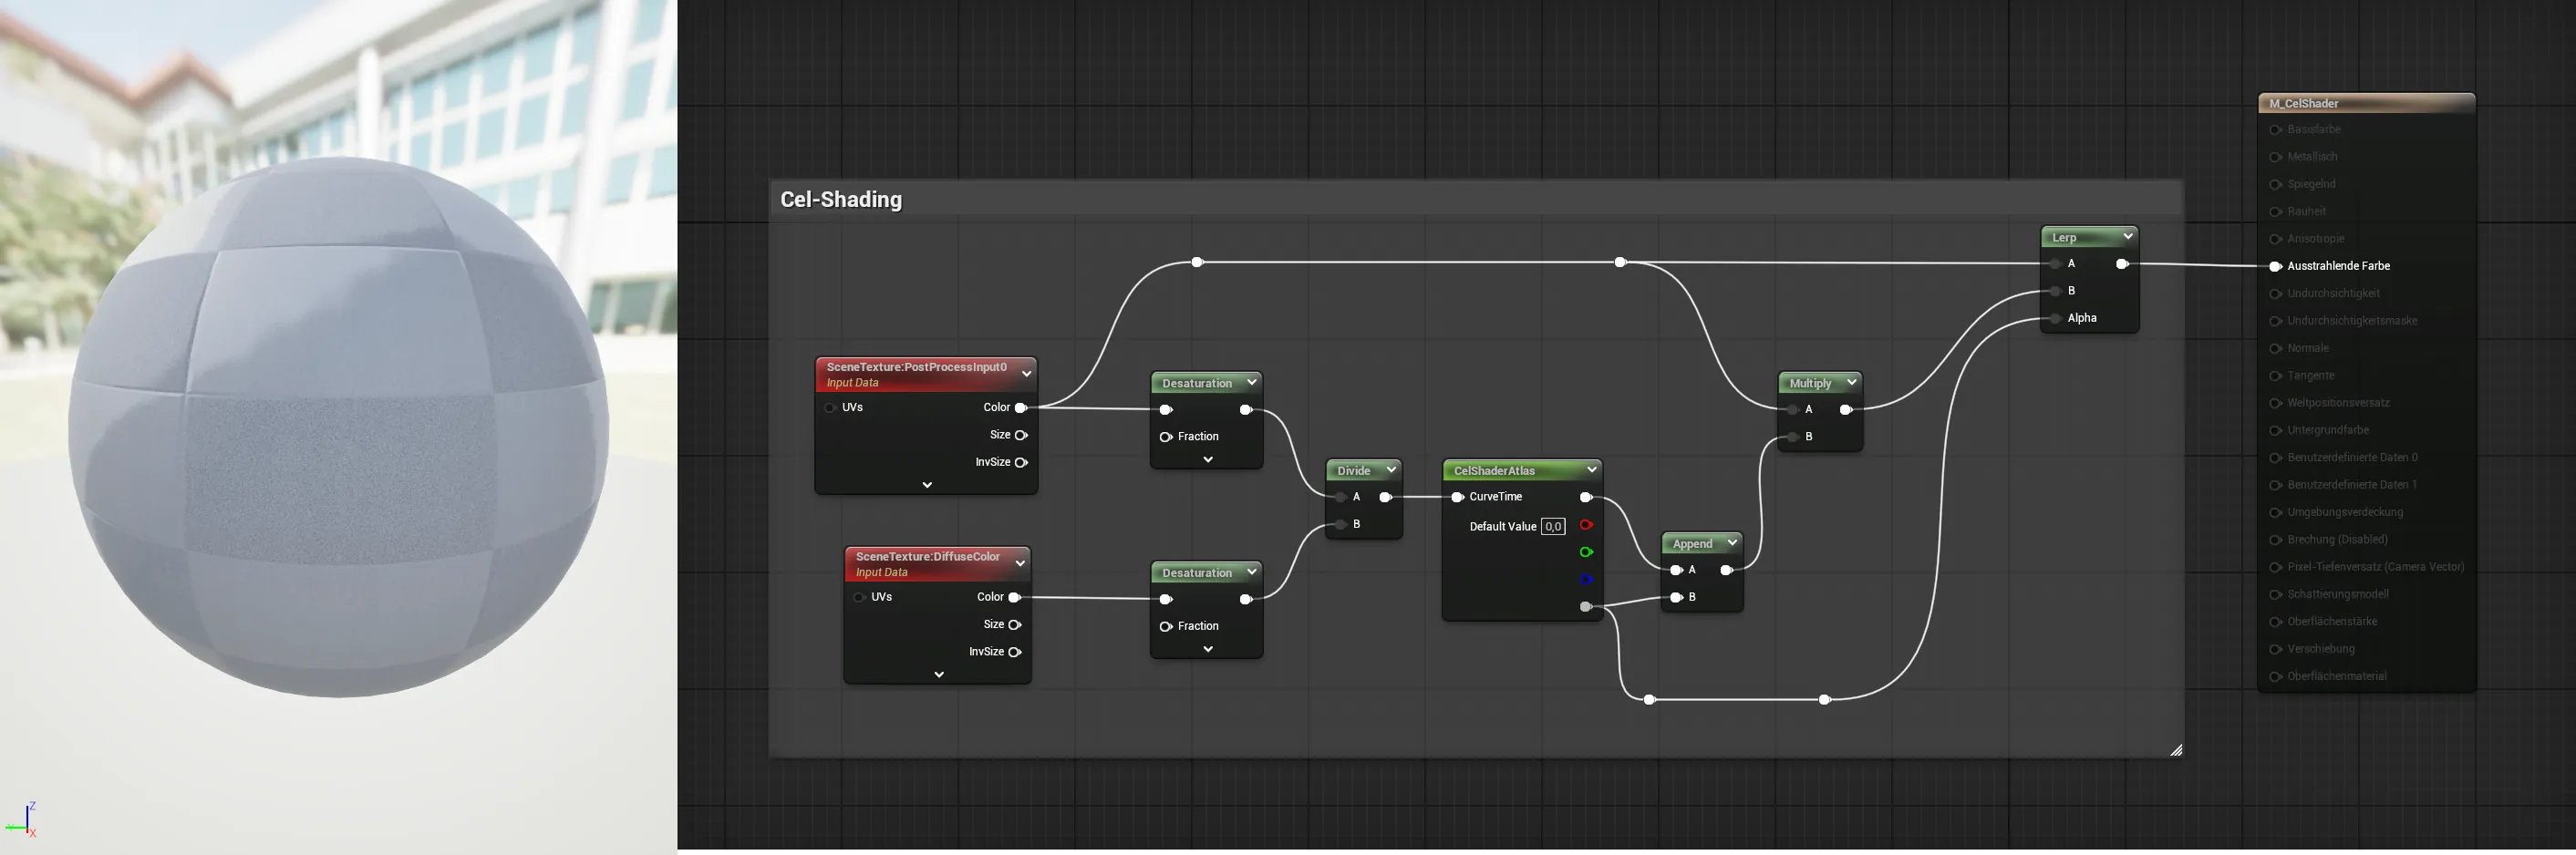The width and height of the screenshot is (2576, 855).
Task: Click the Append node's output pin
Action: (x=1726, y=570)
